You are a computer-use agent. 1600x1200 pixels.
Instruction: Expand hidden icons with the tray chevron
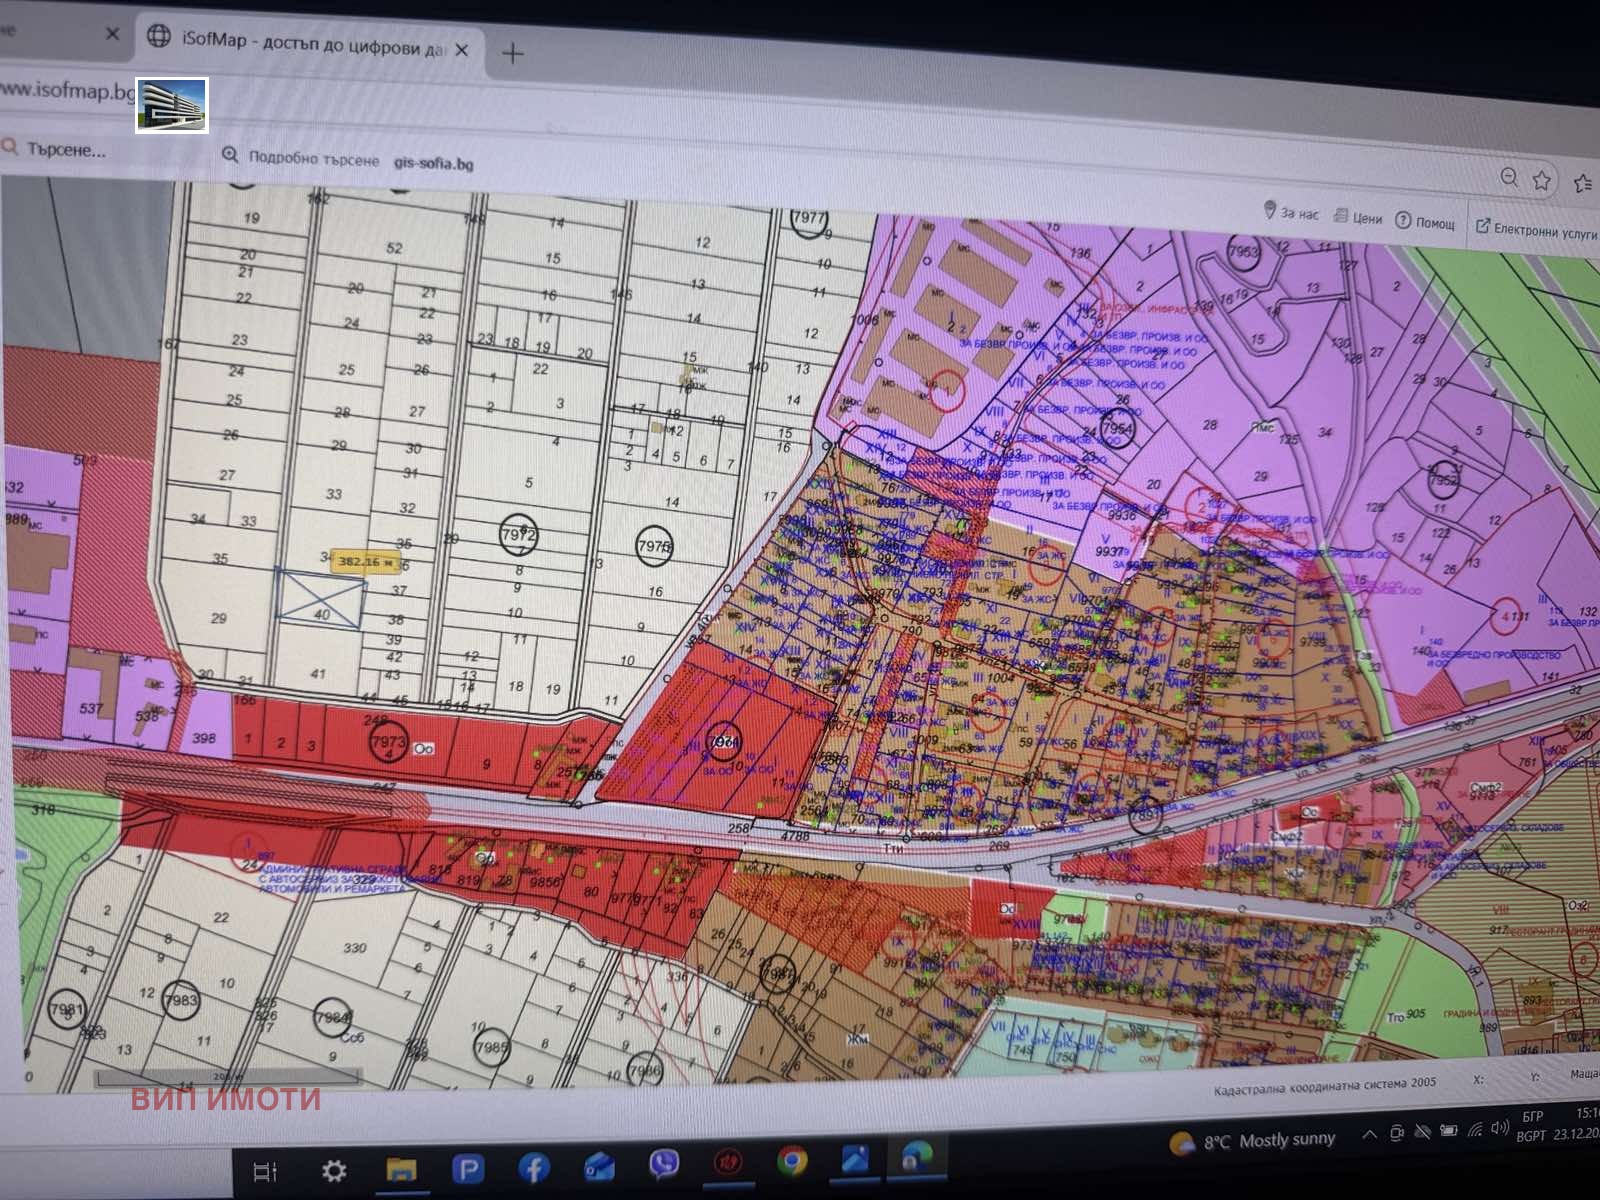click(1369, 1134)
